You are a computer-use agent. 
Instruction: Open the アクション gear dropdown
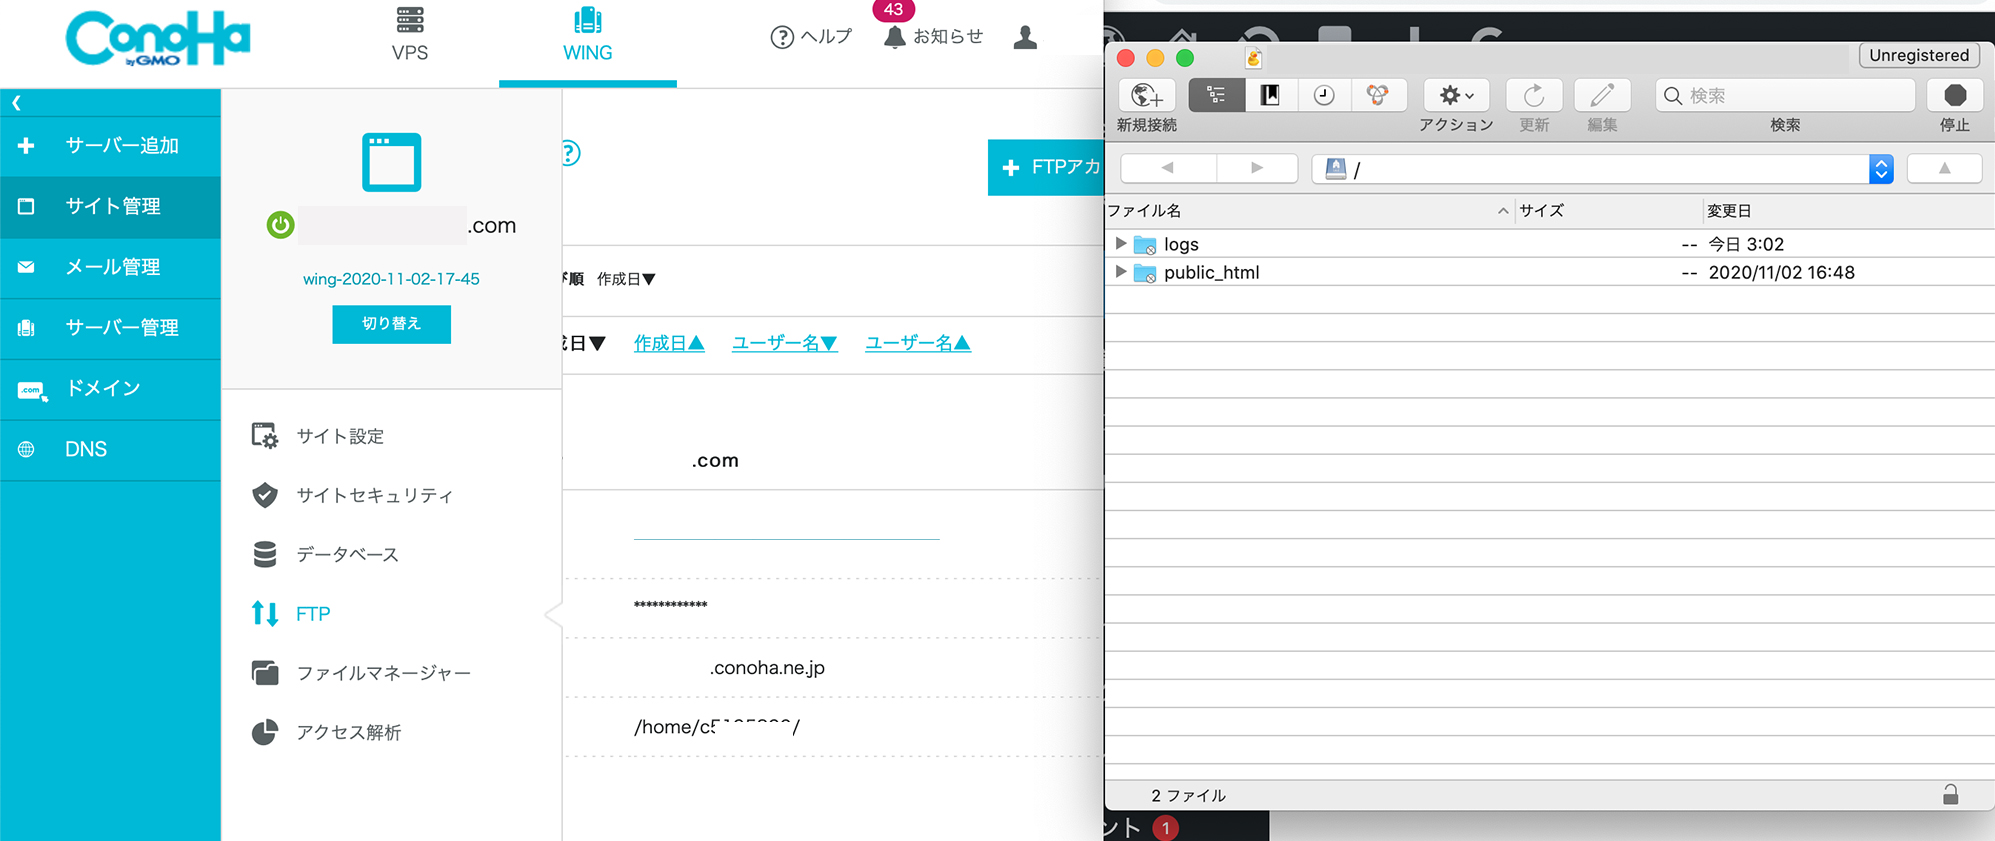coord(1456,95)
